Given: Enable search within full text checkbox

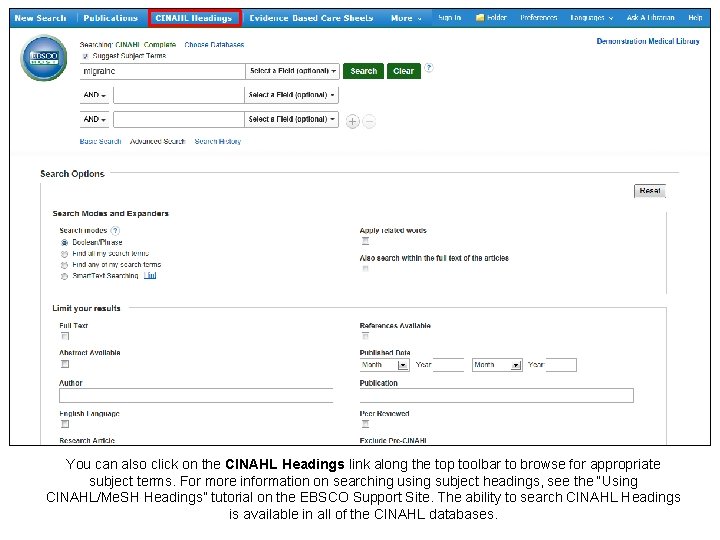Looking at the screenshot, I should click(366, 269).
